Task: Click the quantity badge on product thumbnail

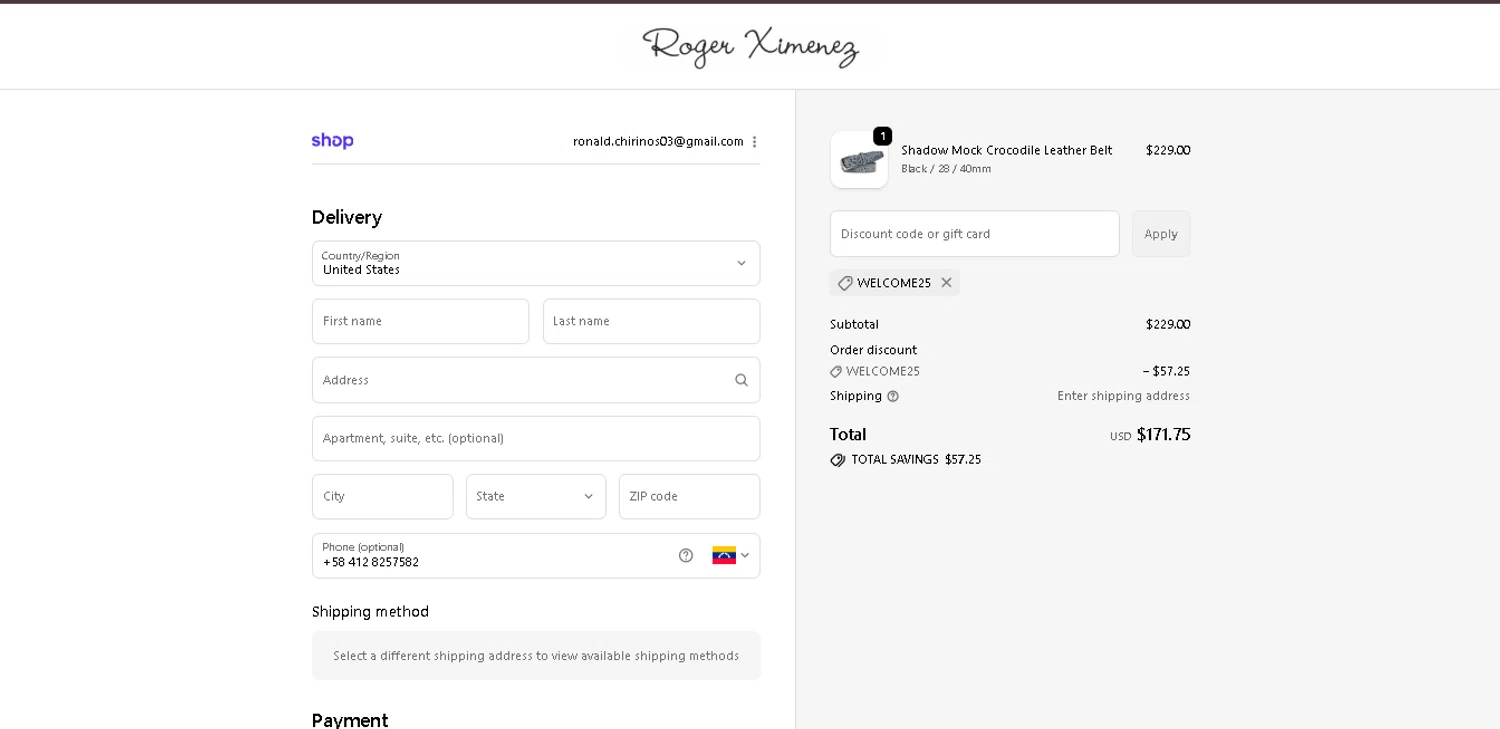Action: tap(882, 136)
